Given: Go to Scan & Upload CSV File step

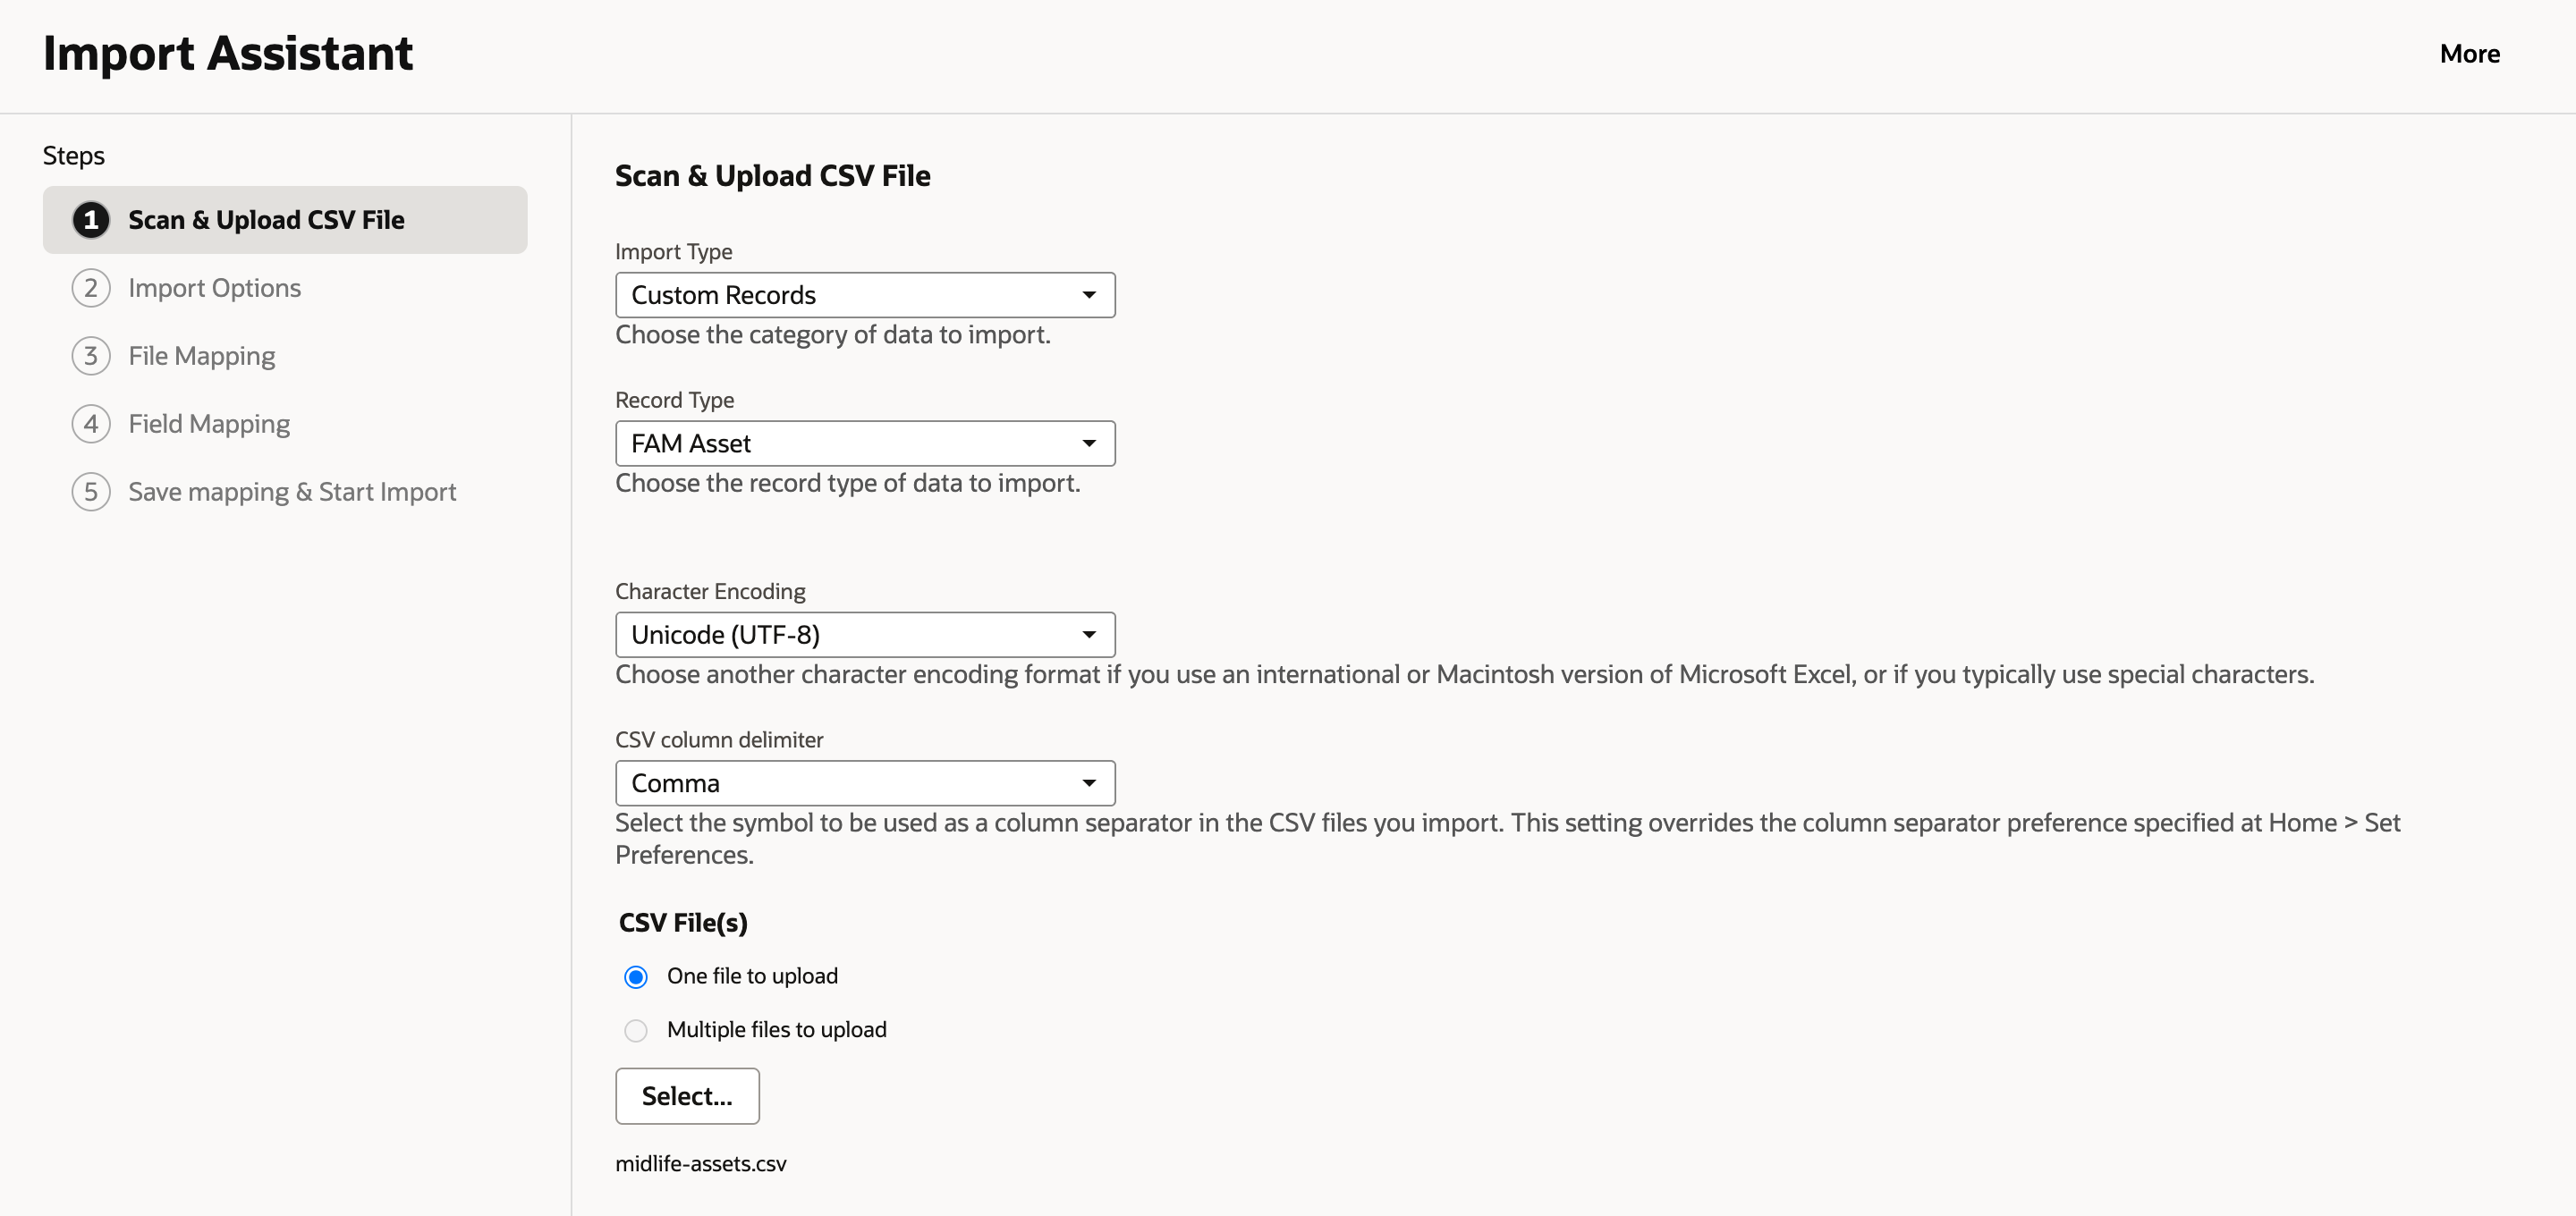Looking at the screenshot, I should tap(285, 220).
